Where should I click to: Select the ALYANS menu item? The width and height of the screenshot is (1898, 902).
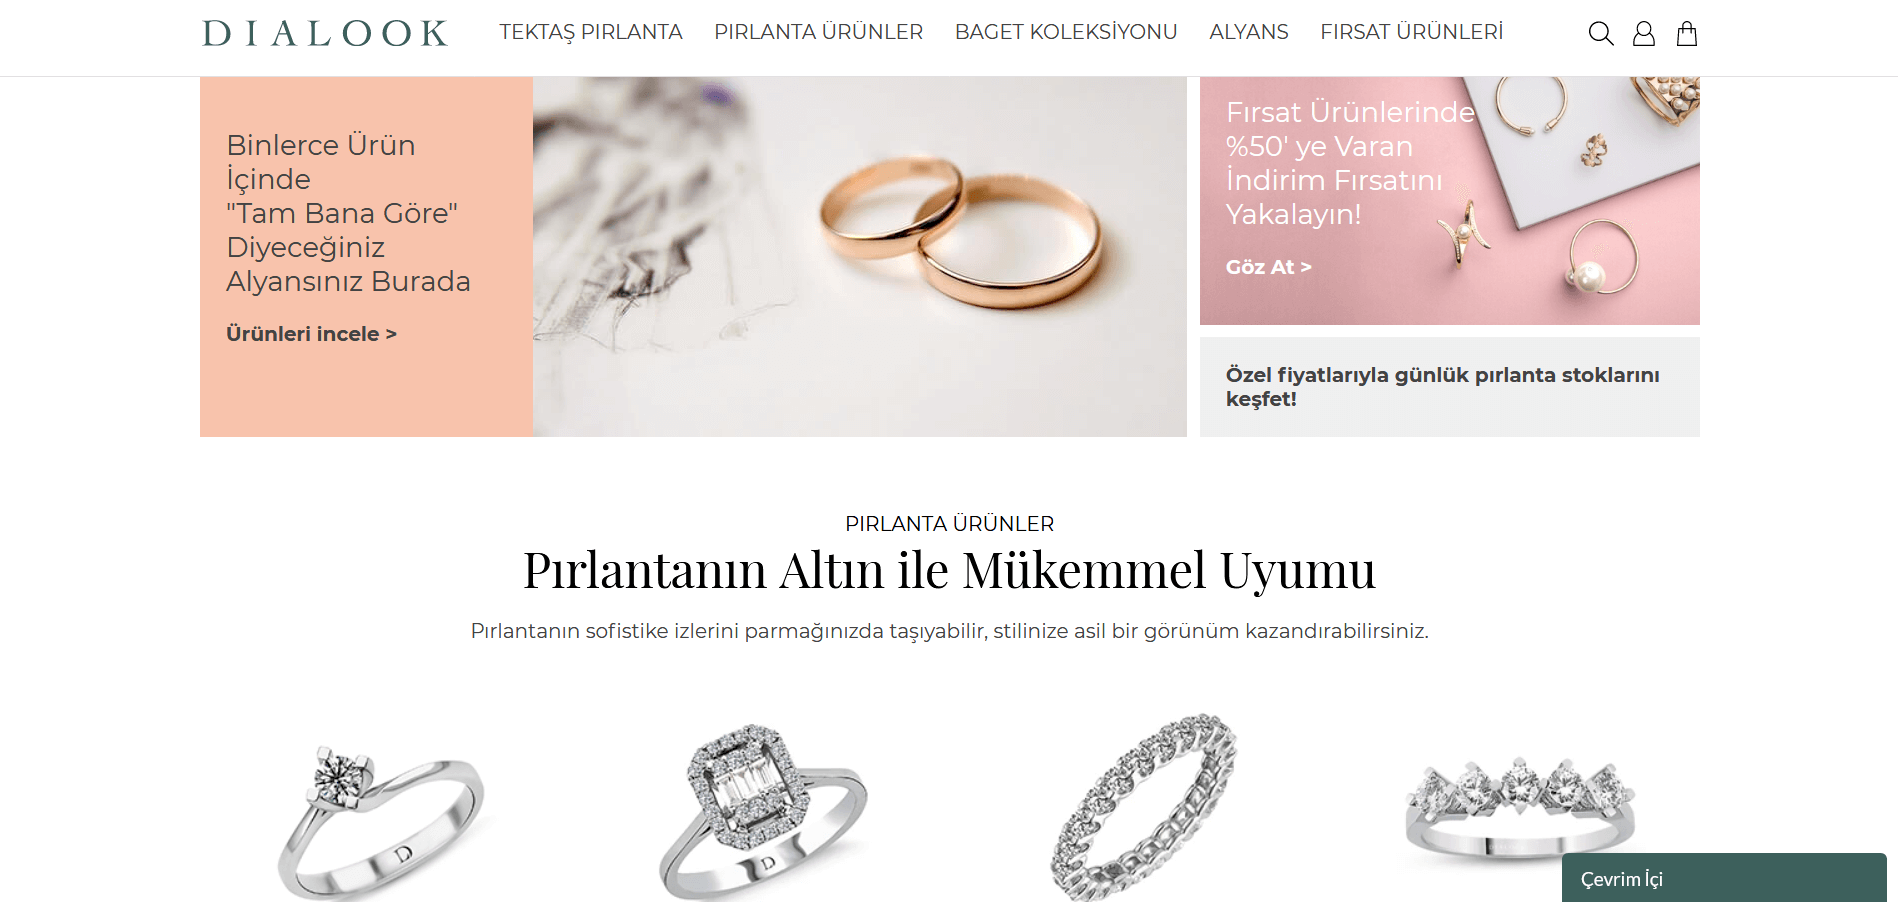1249,32
